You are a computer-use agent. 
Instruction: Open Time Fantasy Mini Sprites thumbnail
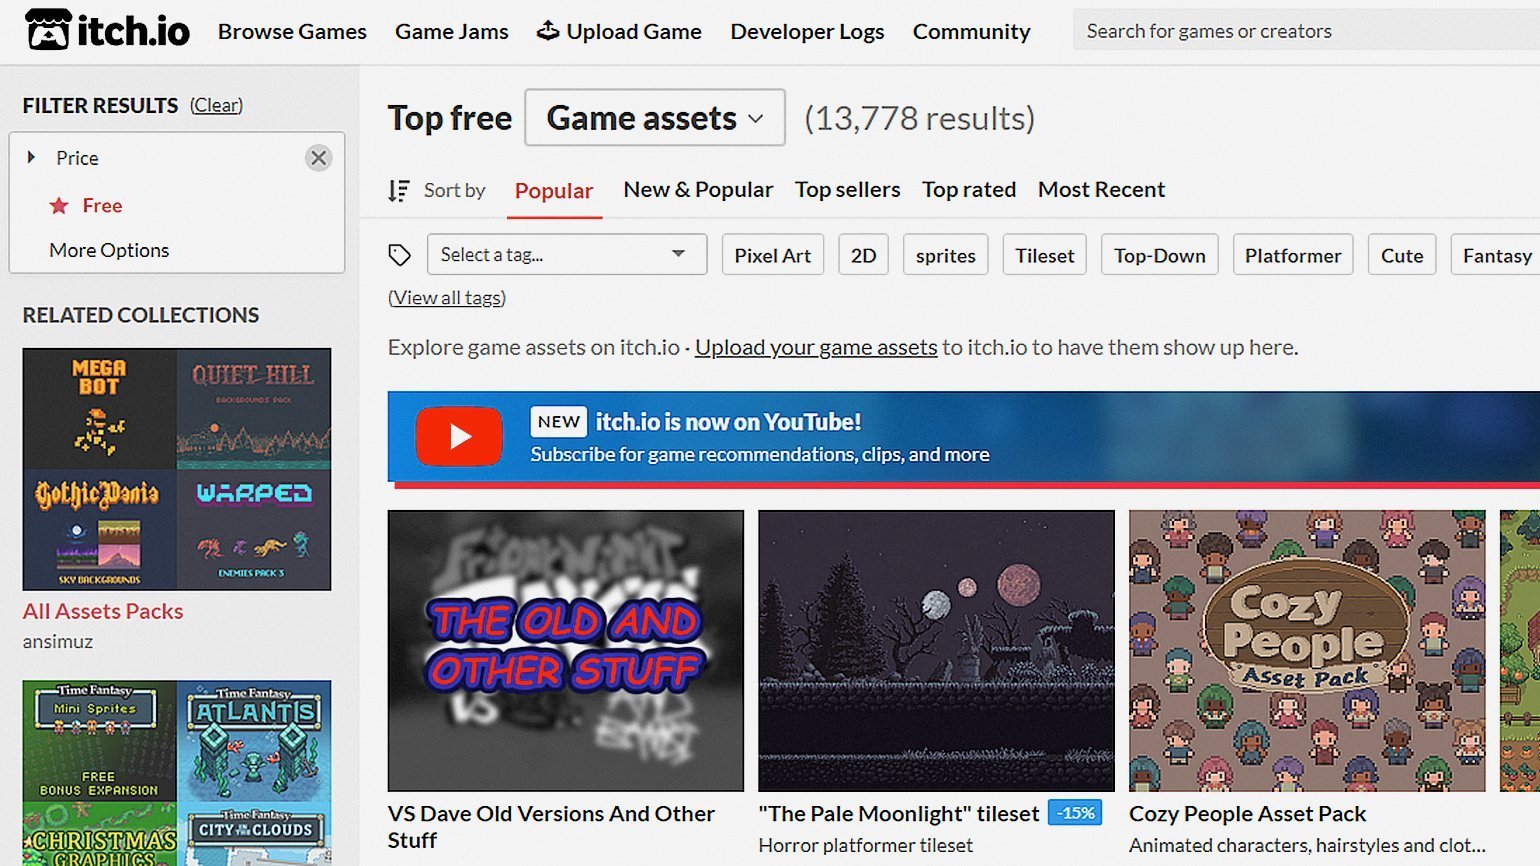(100, 741)
